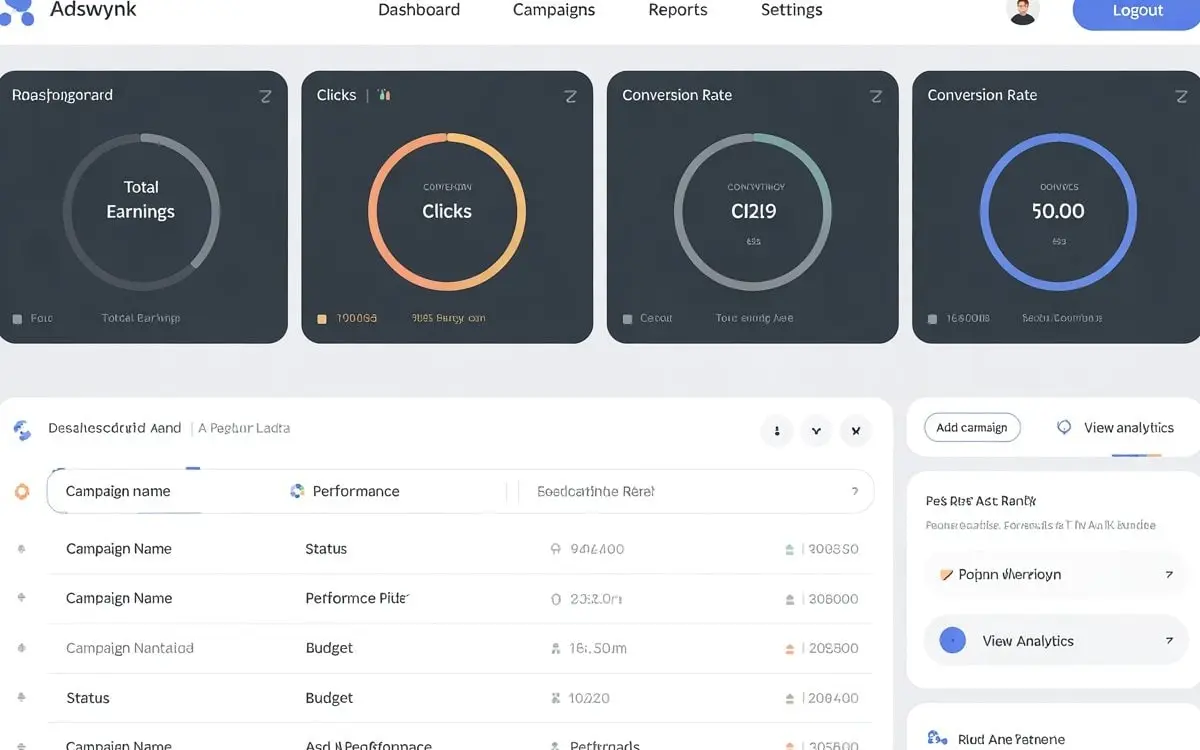
Task: Click the Adswynk logo icon
Action: tap(17, 11)
